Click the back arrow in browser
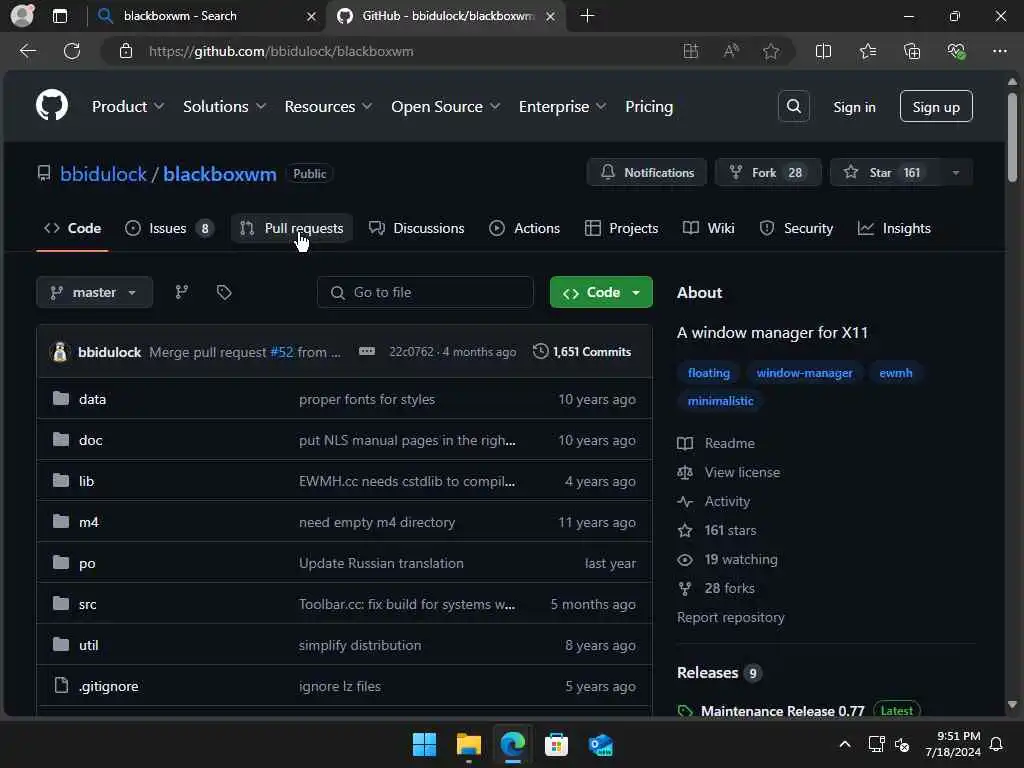Viewport: 1024px width, 768px height. pos(28,51)
